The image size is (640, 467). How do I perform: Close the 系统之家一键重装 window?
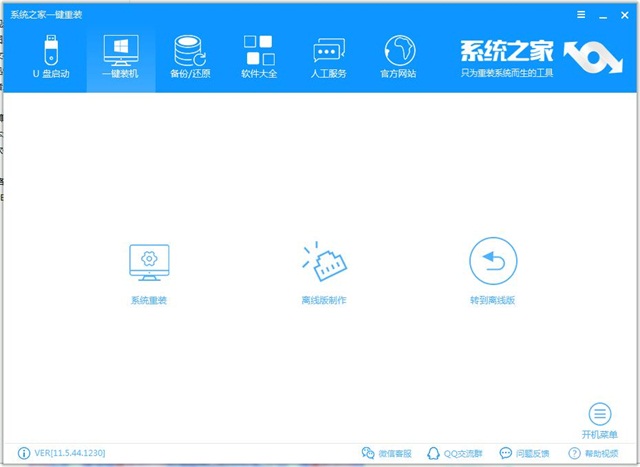(626, 16)
